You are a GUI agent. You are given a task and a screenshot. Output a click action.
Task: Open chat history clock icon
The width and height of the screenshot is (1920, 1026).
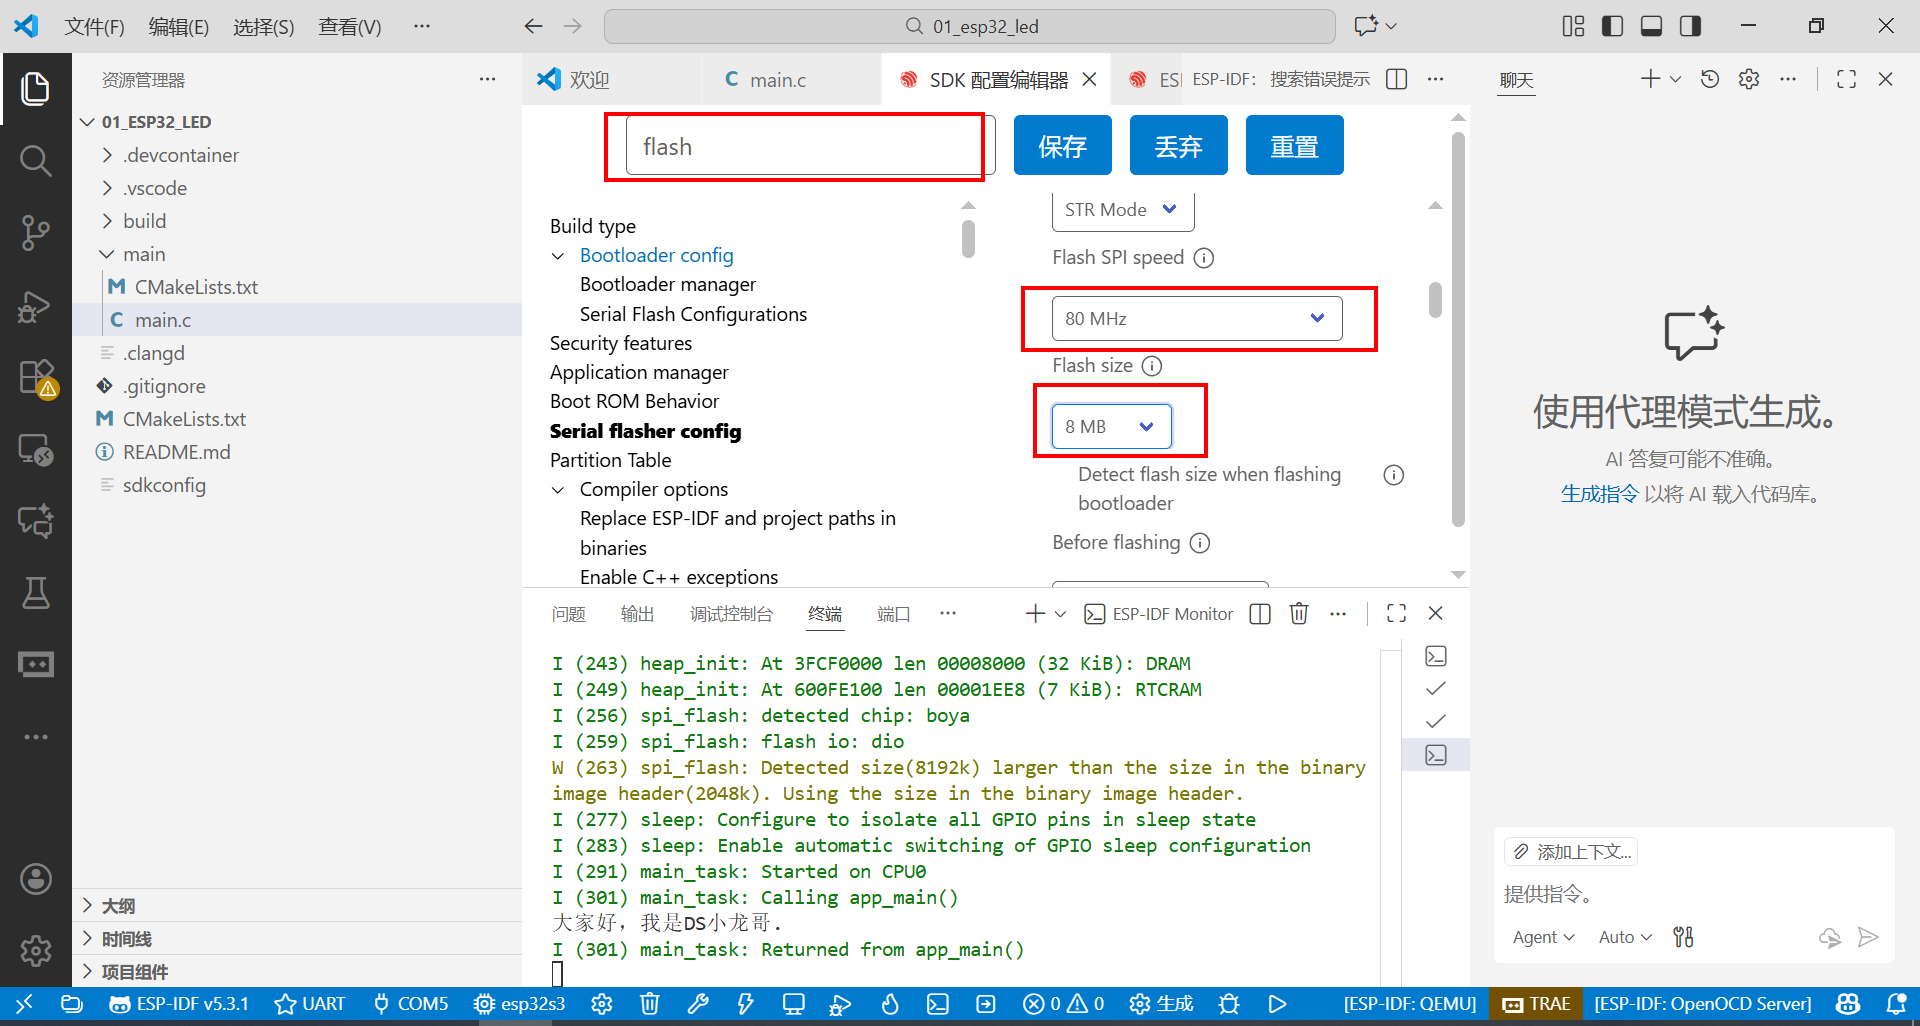coord(1710,79)
